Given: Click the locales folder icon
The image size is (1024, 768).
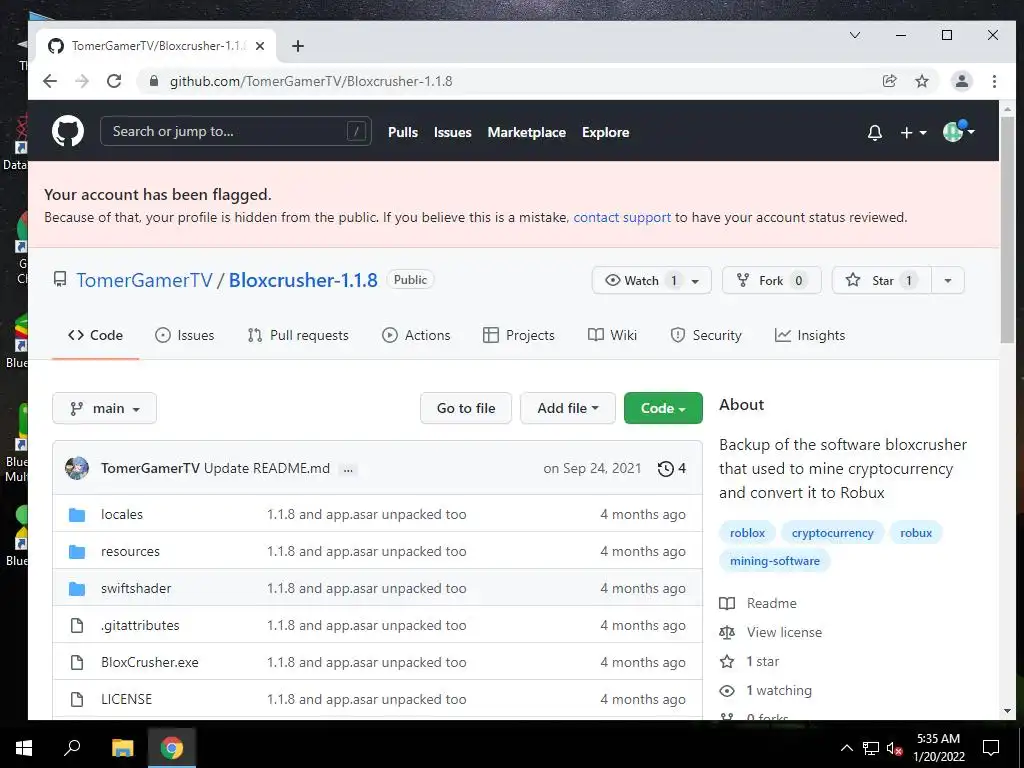Looking at the screenshot, I should (77, 515).
